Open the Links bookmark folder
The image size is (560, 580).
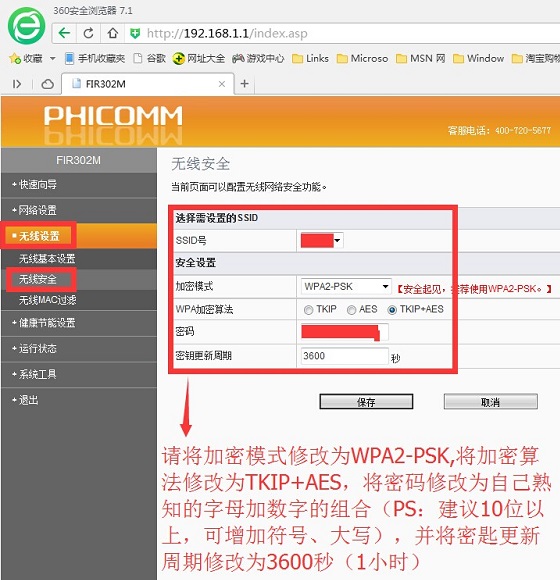tap(310, 58)
